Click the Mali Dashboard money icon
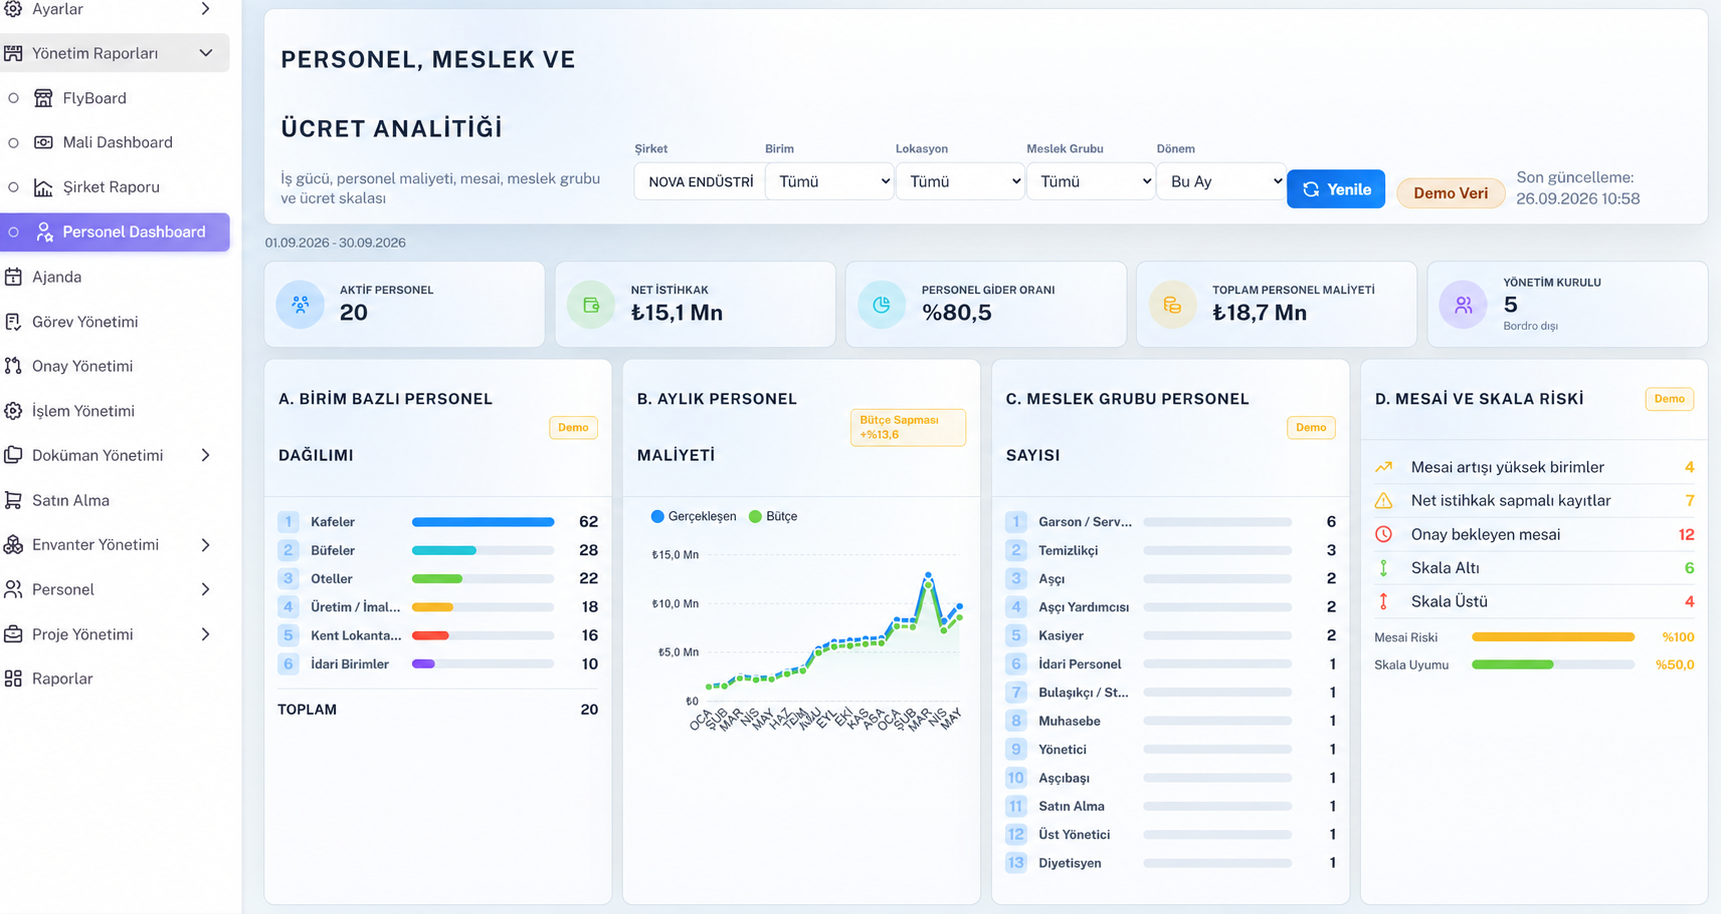1721x914 pixels. point(43,142)
